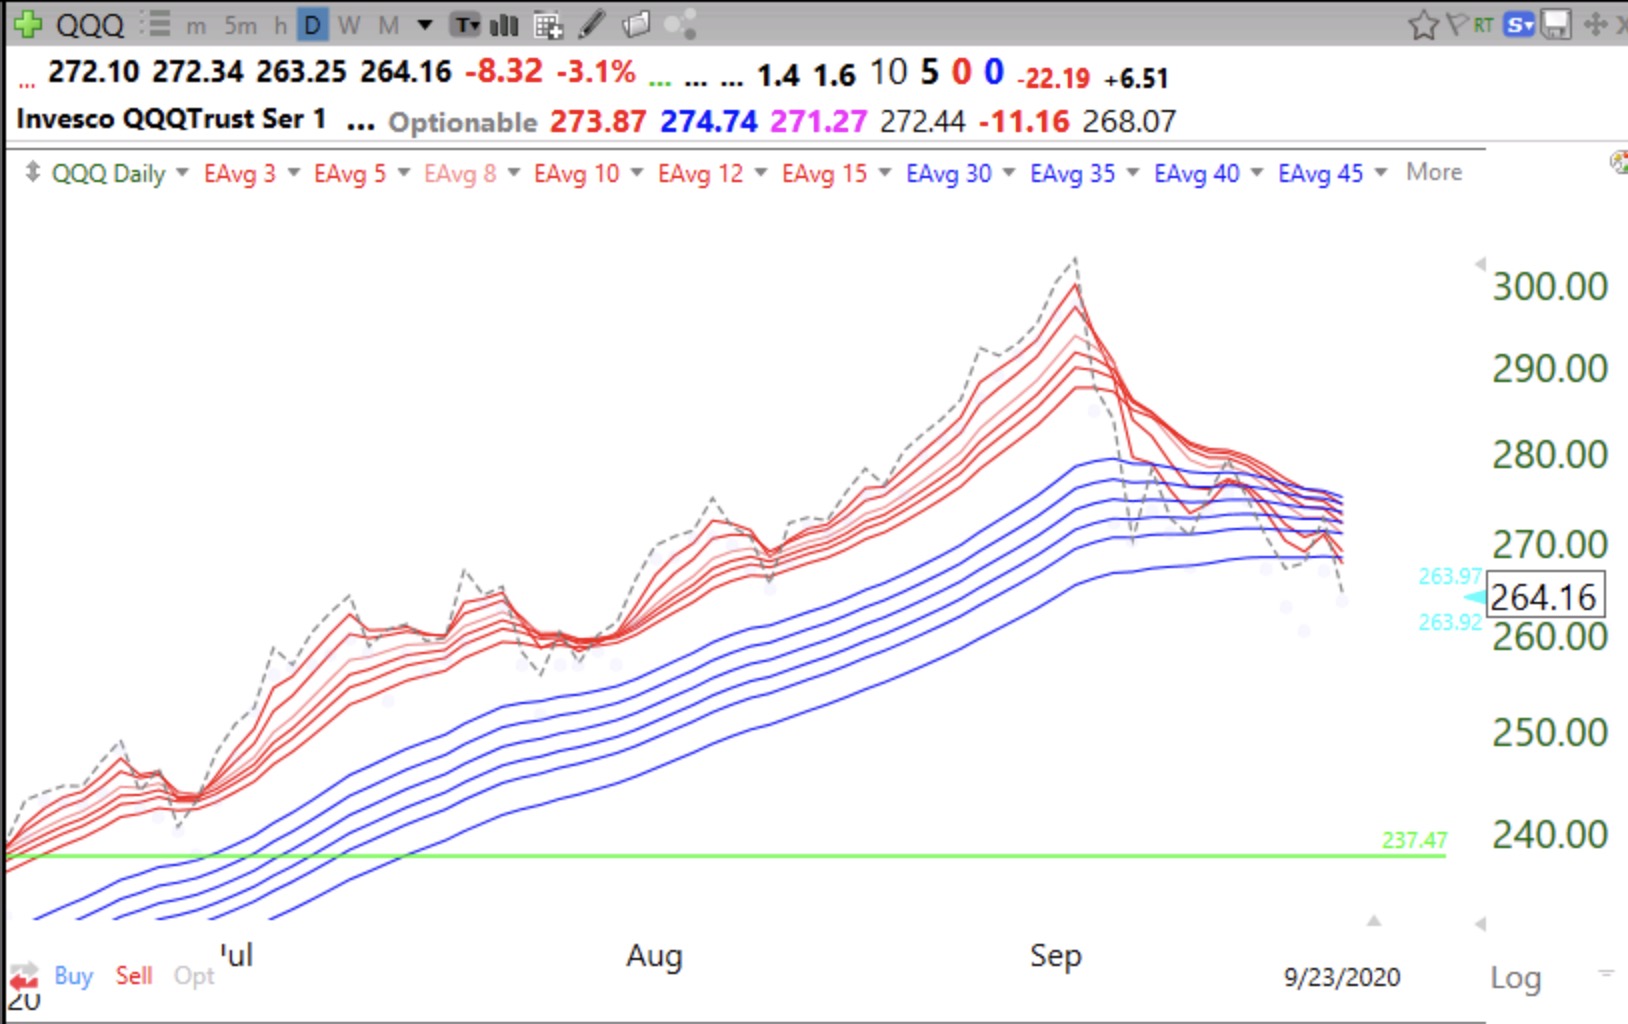The image size is (1628, 1024).
Task: Click the Invesco QQQTrust Ser 1 name
Action: click(171, 119)
